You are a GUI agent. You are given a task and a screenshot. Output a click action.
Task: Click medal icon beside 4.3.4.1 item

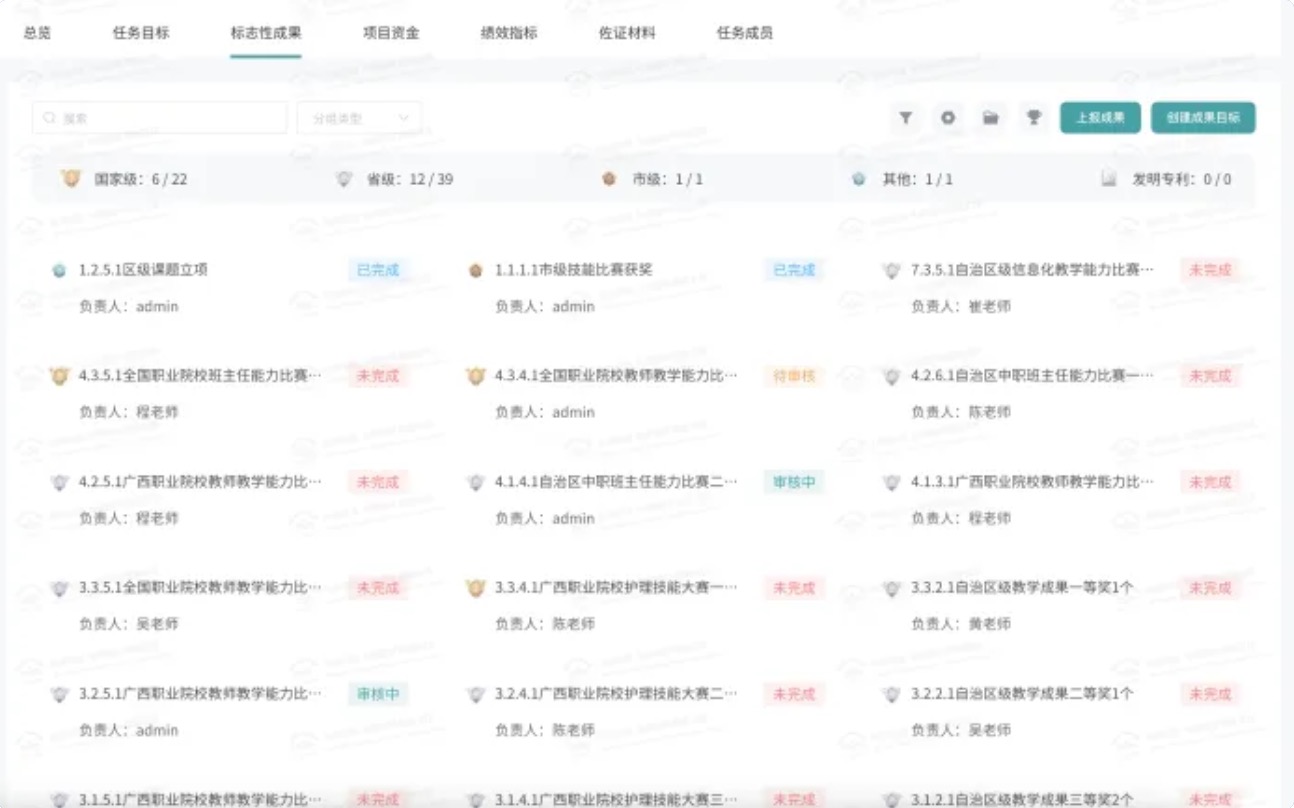pyautogui.click(x=476, y=376)
